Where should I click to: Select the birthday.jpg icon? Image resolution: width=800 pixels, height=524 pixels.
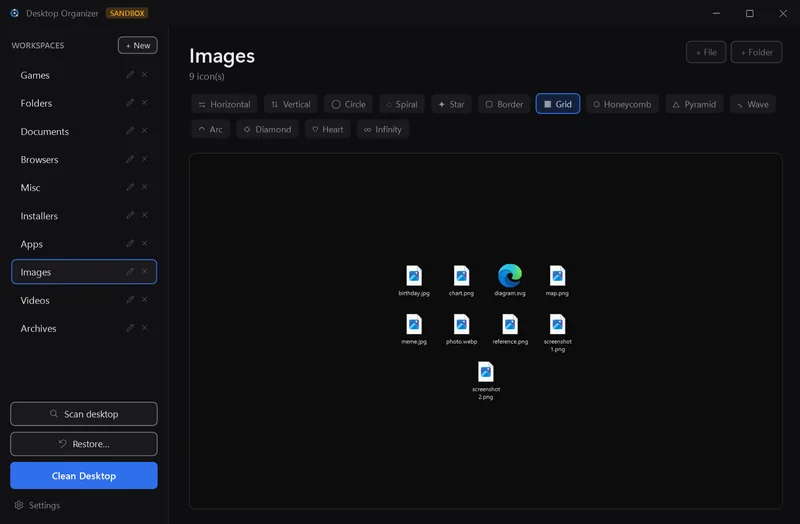[x=414, y=280]
